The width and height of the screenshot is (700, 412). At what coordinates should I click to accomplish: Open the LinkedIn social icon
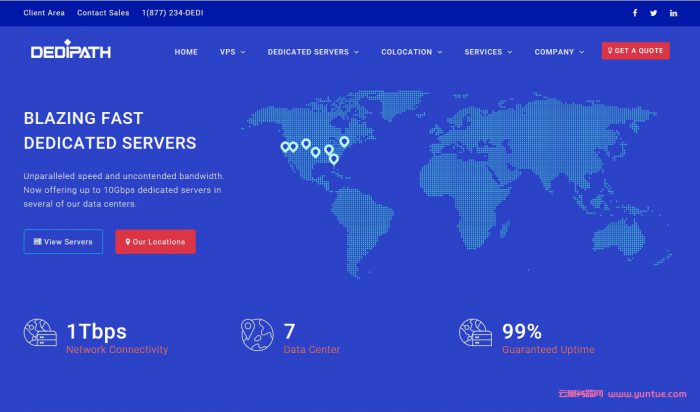(674, 13)
